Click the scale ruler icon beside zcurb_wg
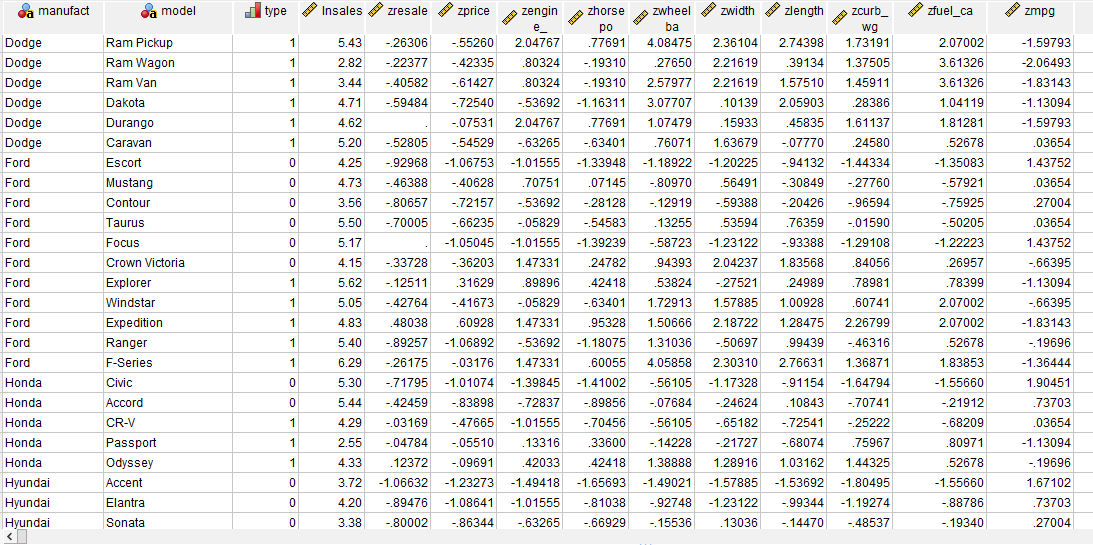Image resolution: width=1093 pixels, height=545 pixels. [840, 19]
